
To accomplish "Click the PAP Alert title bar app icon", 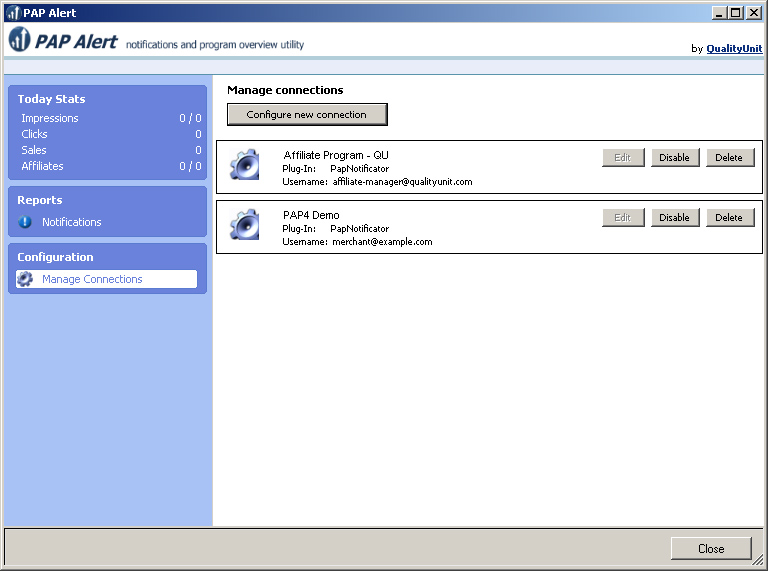I will coord(13,13).
